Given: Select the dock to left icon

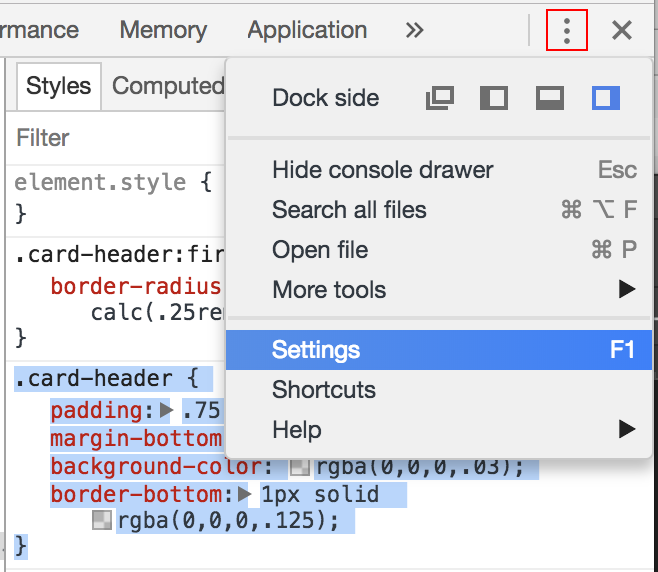Looking at the screenshot, I should pyautogui.click(x=494, y=98).
